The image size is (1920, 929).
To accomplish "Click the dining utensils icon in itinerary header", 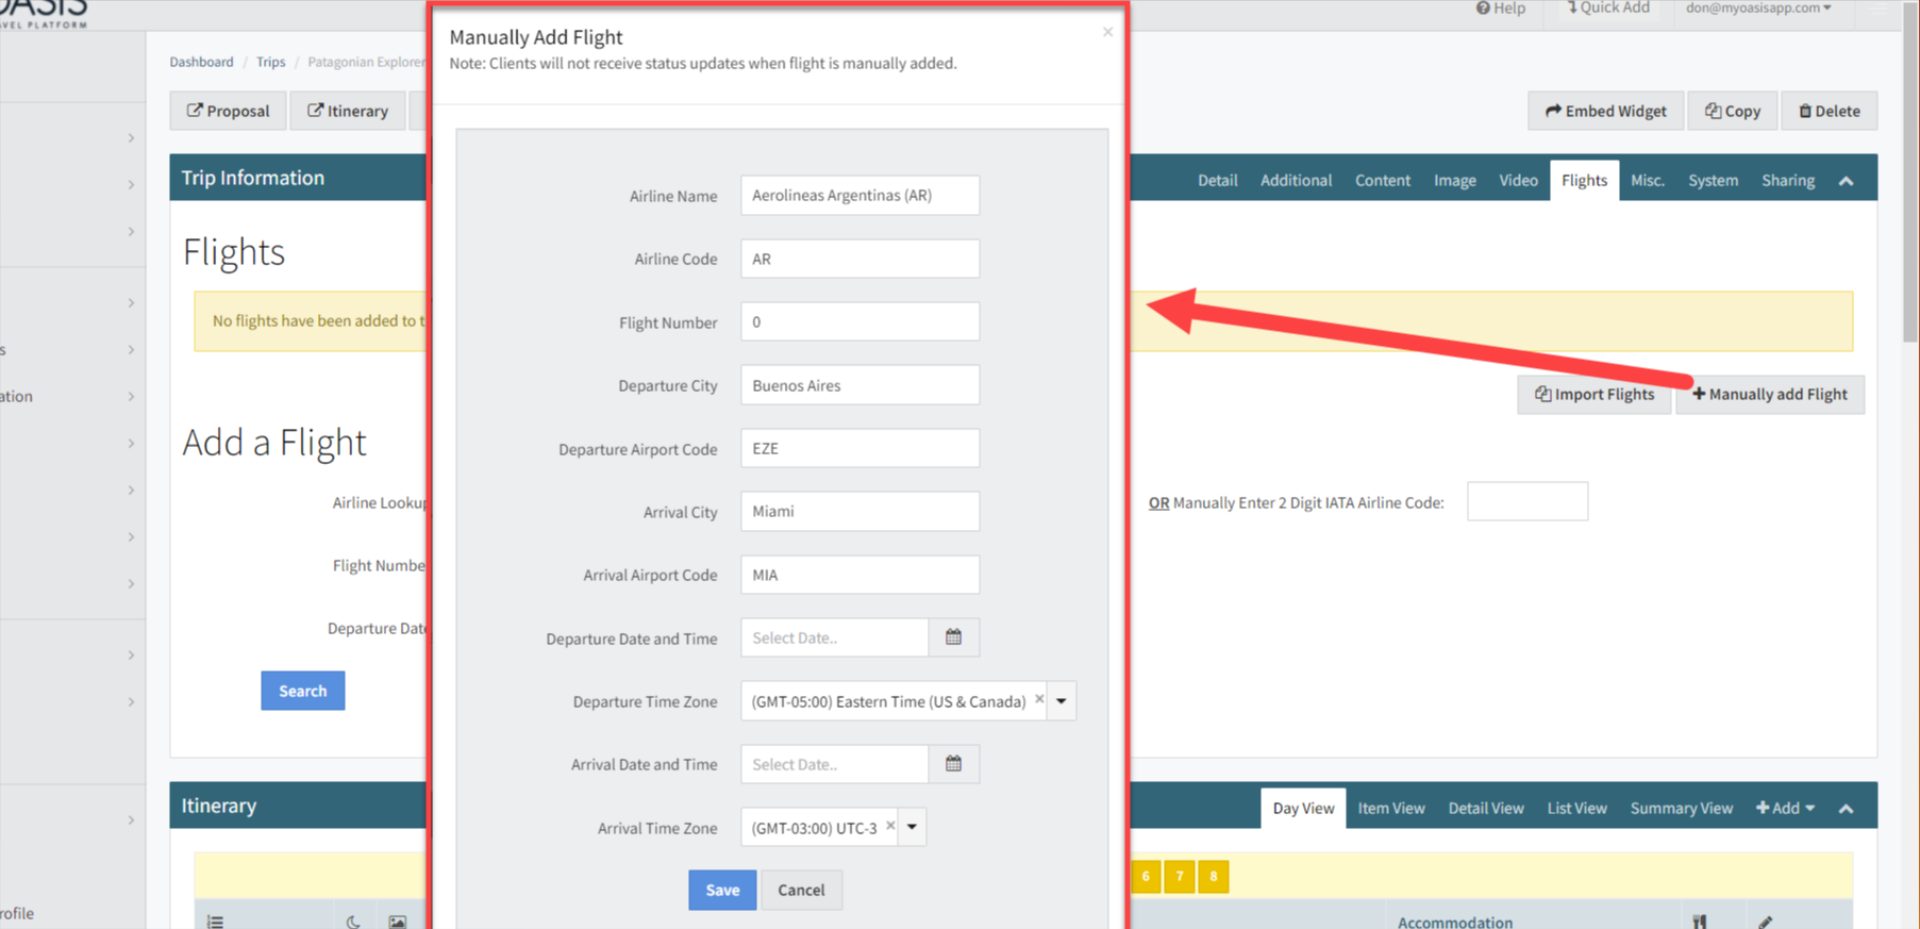I will [x=1699, y=922].
